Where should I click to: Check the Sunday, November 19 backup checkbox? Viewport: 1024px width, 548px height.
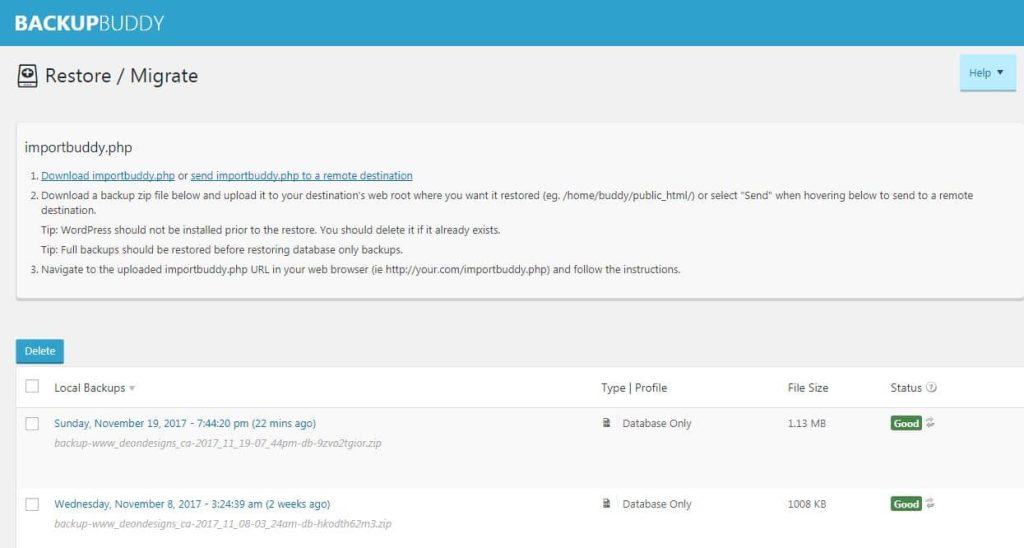point(32,423)
